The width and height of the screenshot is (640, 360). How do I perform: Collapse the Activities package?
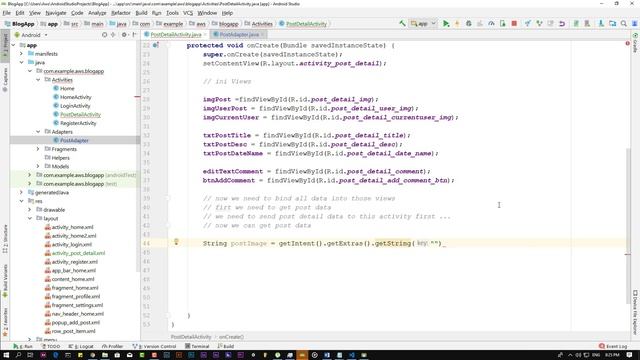pos(38,80)
